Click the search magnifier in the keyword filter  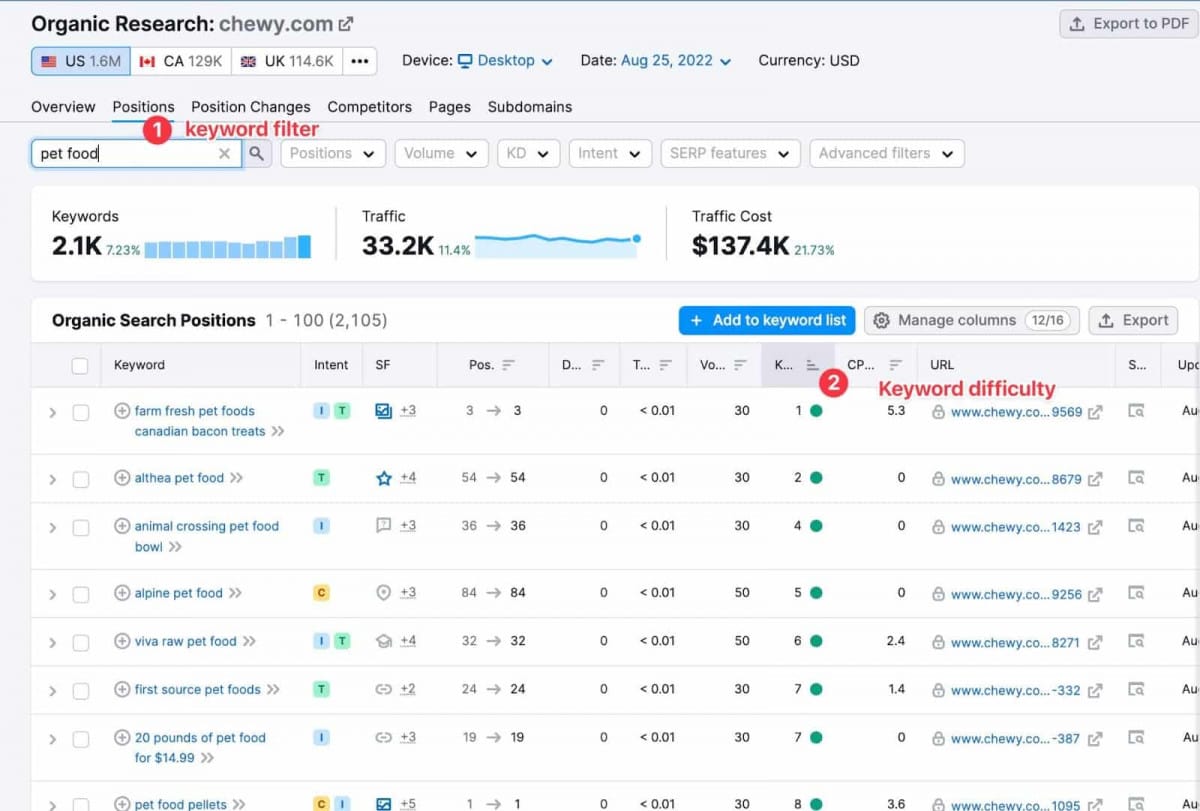tap(257, 153)
